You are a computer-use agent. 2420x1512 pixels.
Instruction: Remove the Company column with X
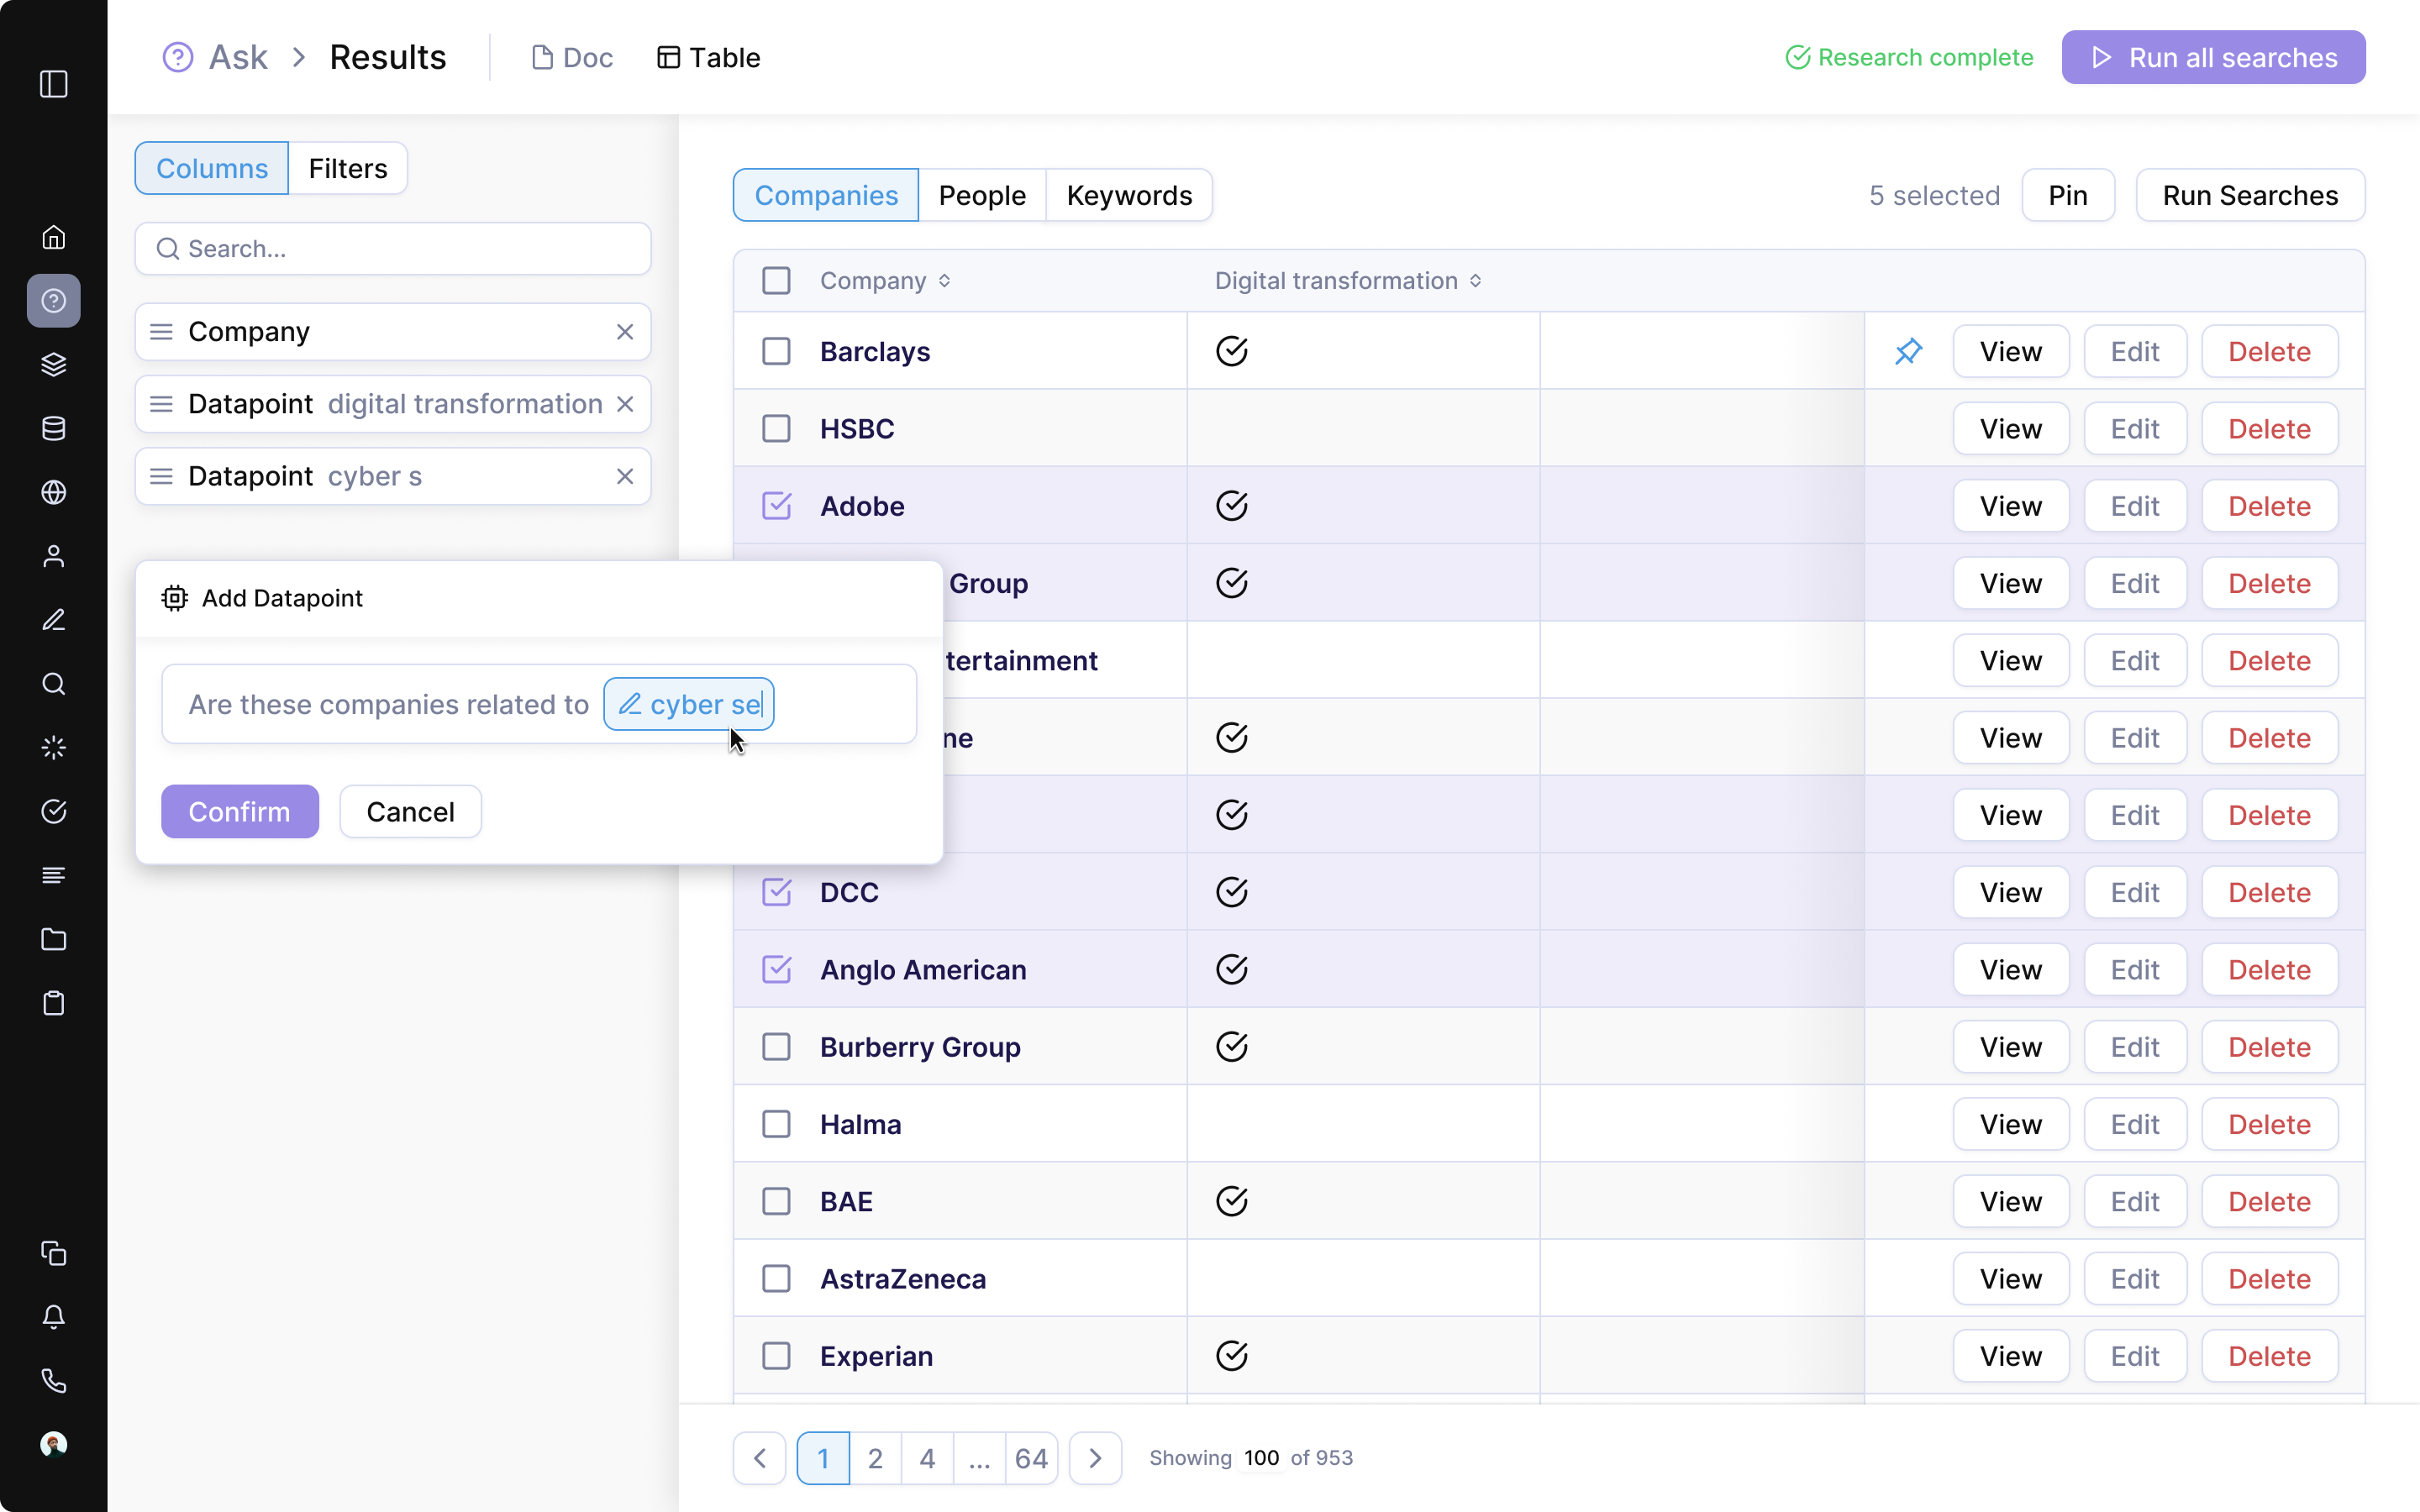point(625,332)
